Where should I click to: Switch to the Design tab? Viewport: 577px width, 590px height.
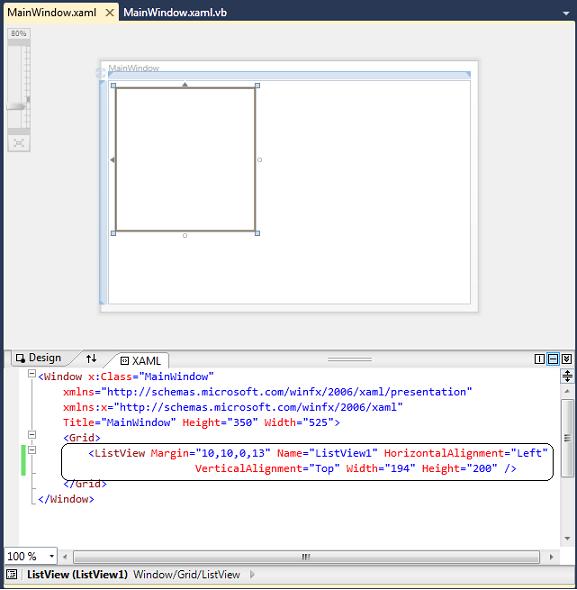click(38, 358)
